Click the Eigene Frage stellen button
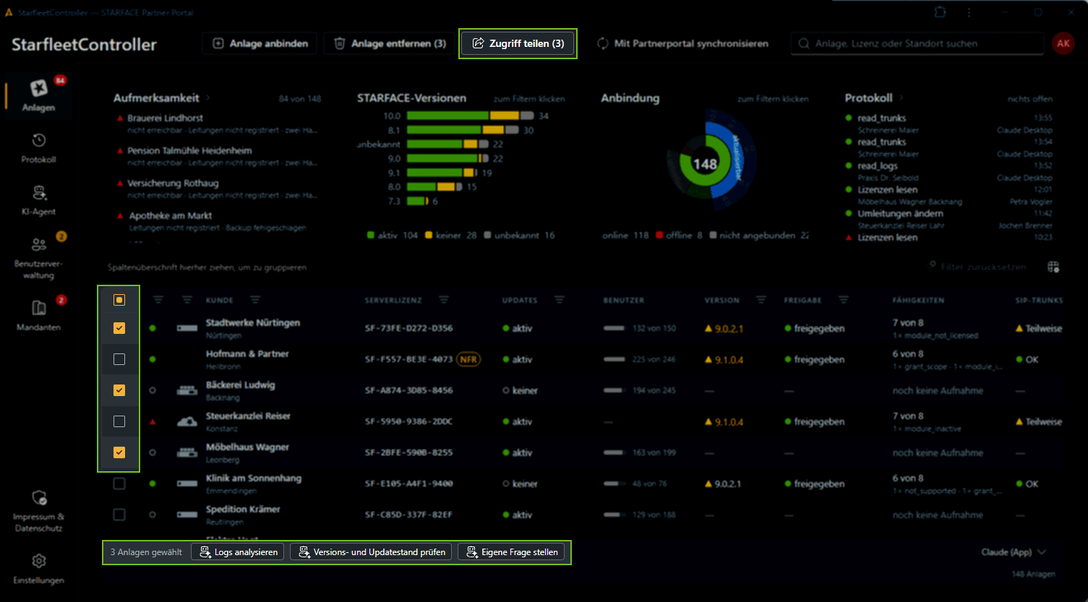1088x602 pixels. point(512,552)
